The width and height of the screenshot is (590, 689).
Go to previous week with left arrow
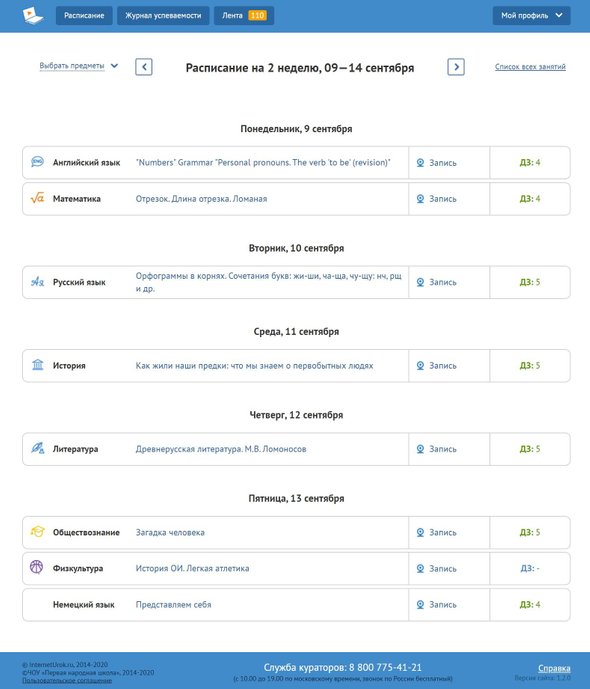click(x=144, y=67)
